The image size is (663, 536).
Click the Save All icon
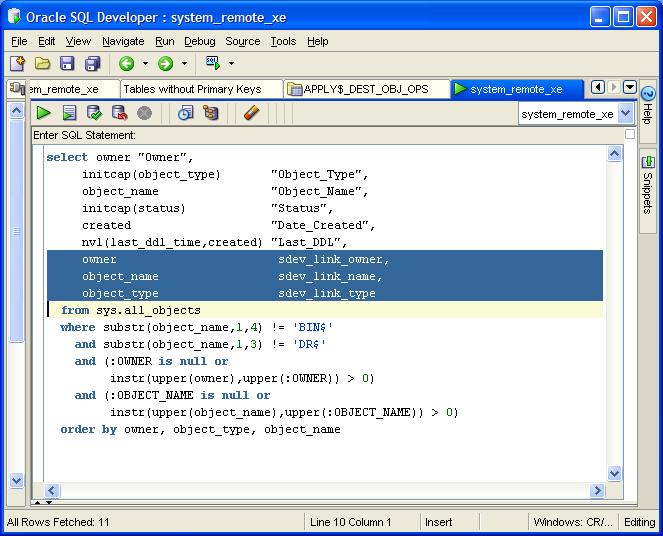pyautogui.click(x=92, y=64)
